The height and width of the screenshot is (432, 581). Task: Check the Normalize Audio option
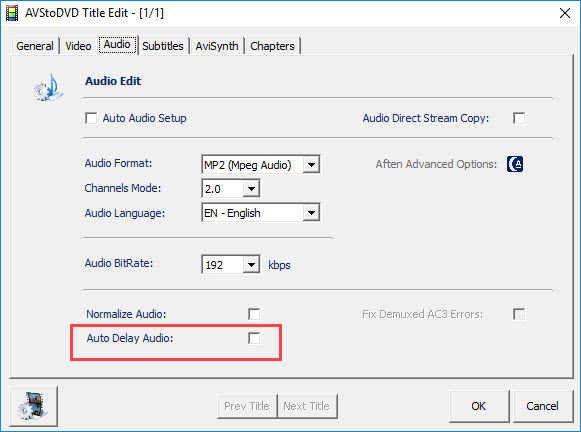coord(254,314)
